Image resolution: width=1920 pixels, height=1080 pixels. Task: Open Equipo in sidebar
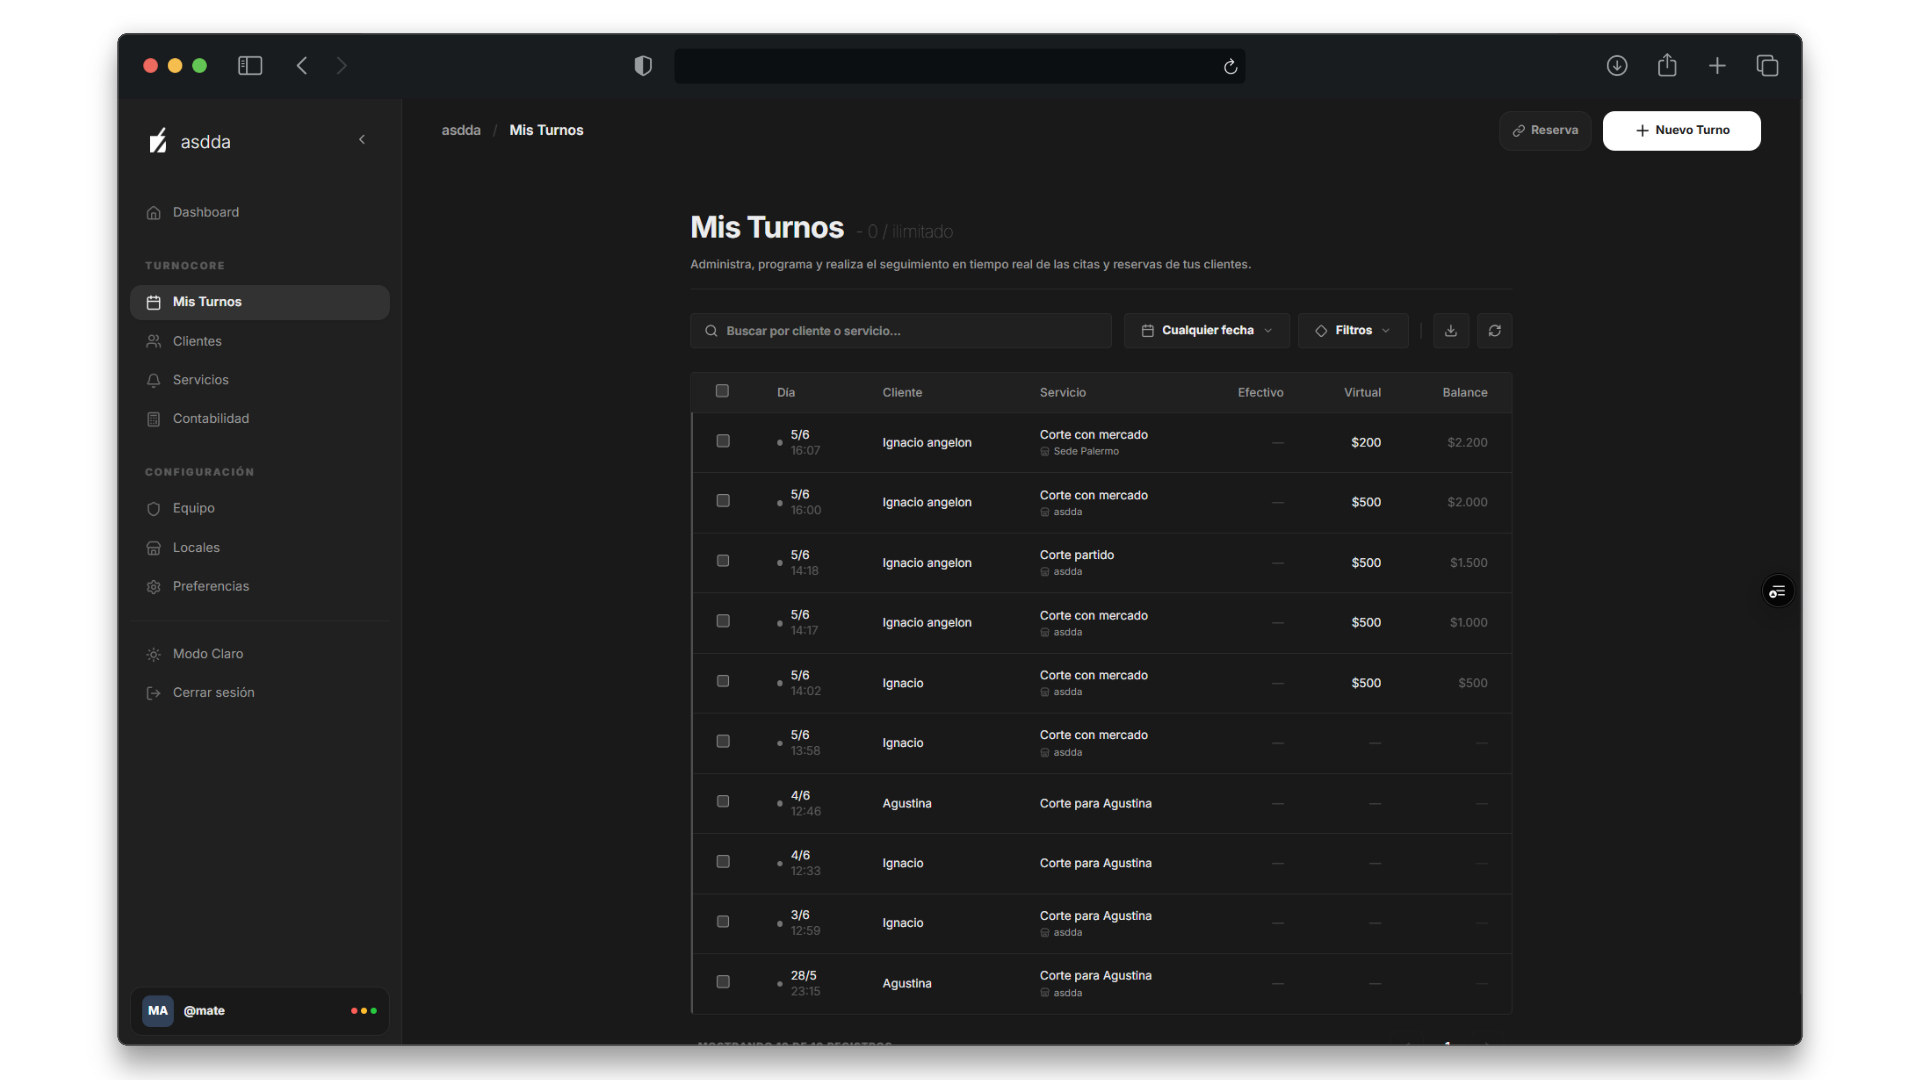pos(260,508)
